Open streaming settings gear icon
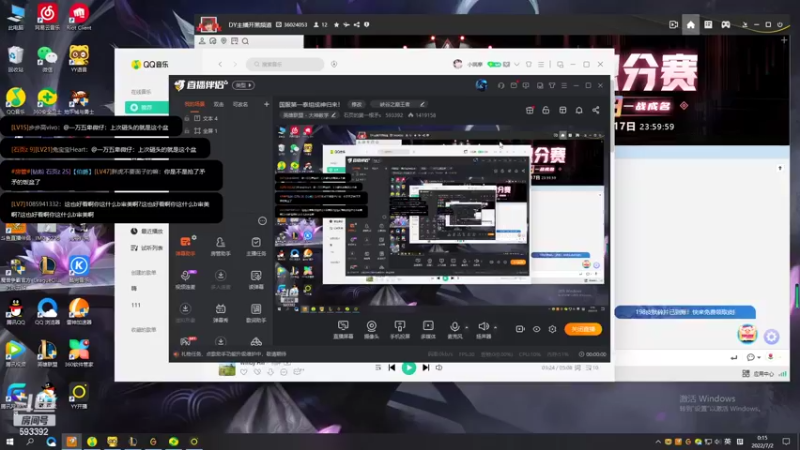Screen dimensions: 800x450 point(552,329)
